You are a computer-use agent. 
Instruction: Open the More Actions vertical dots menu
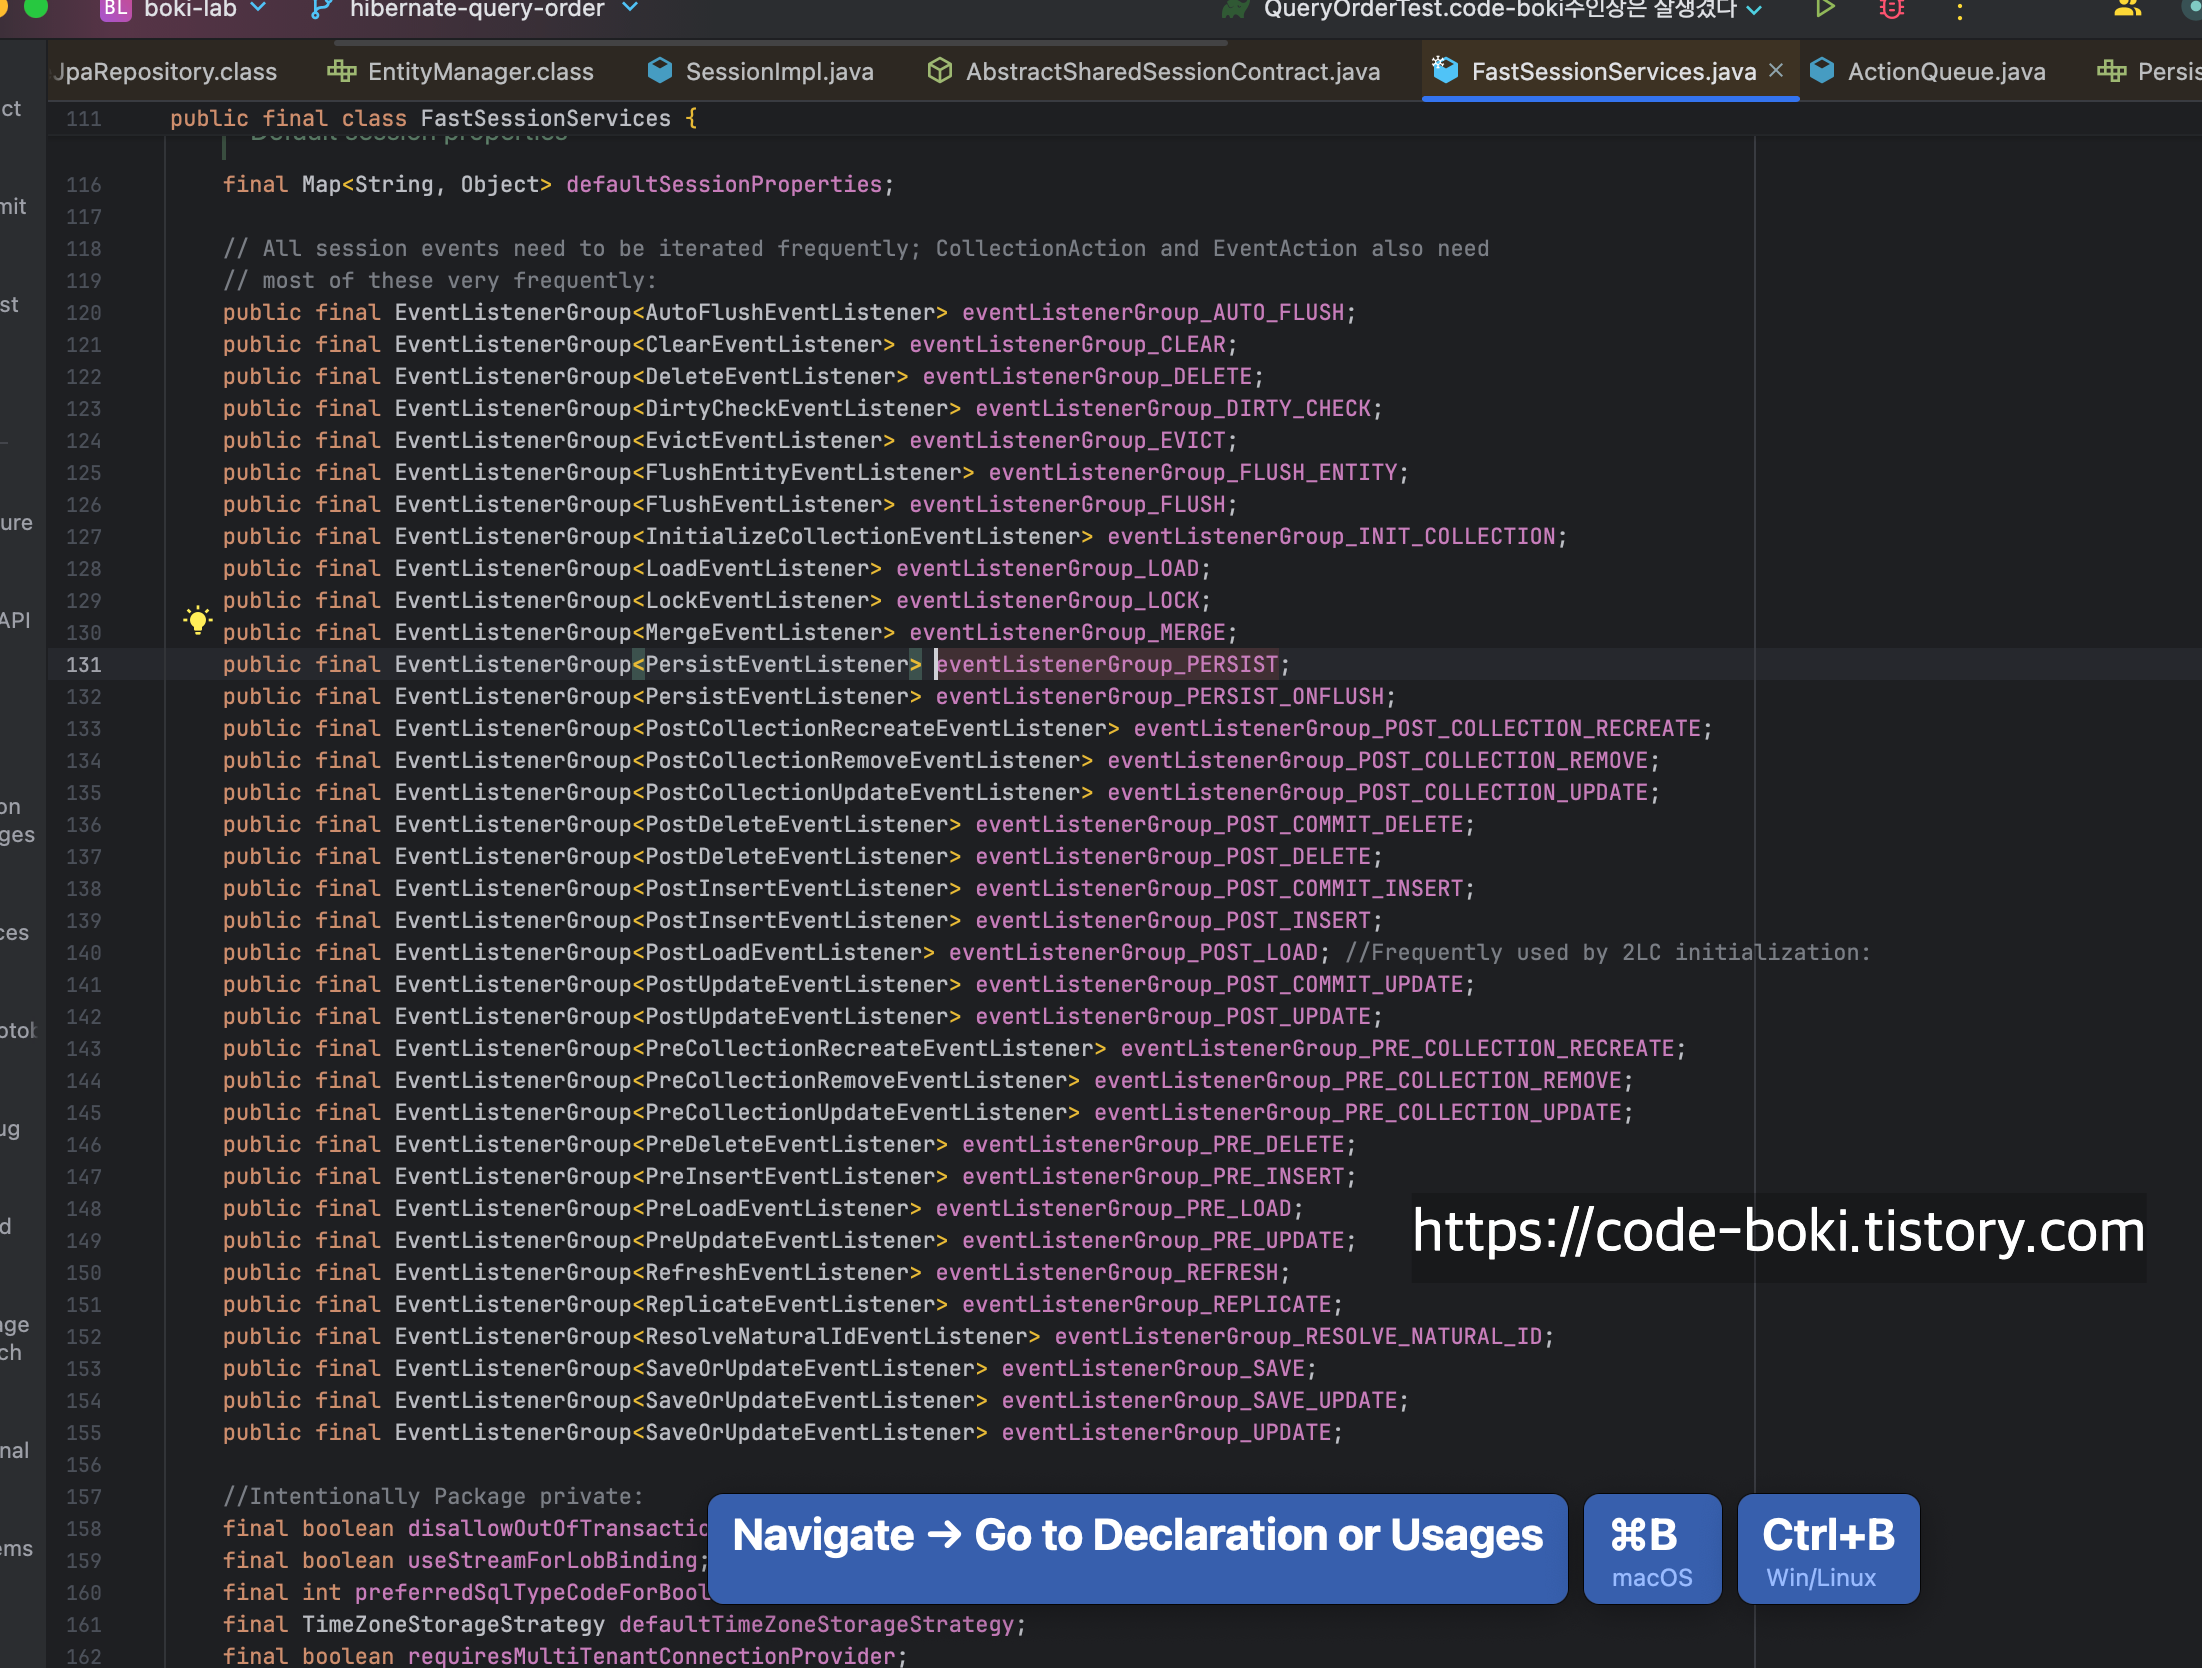tap(1960, 11)
